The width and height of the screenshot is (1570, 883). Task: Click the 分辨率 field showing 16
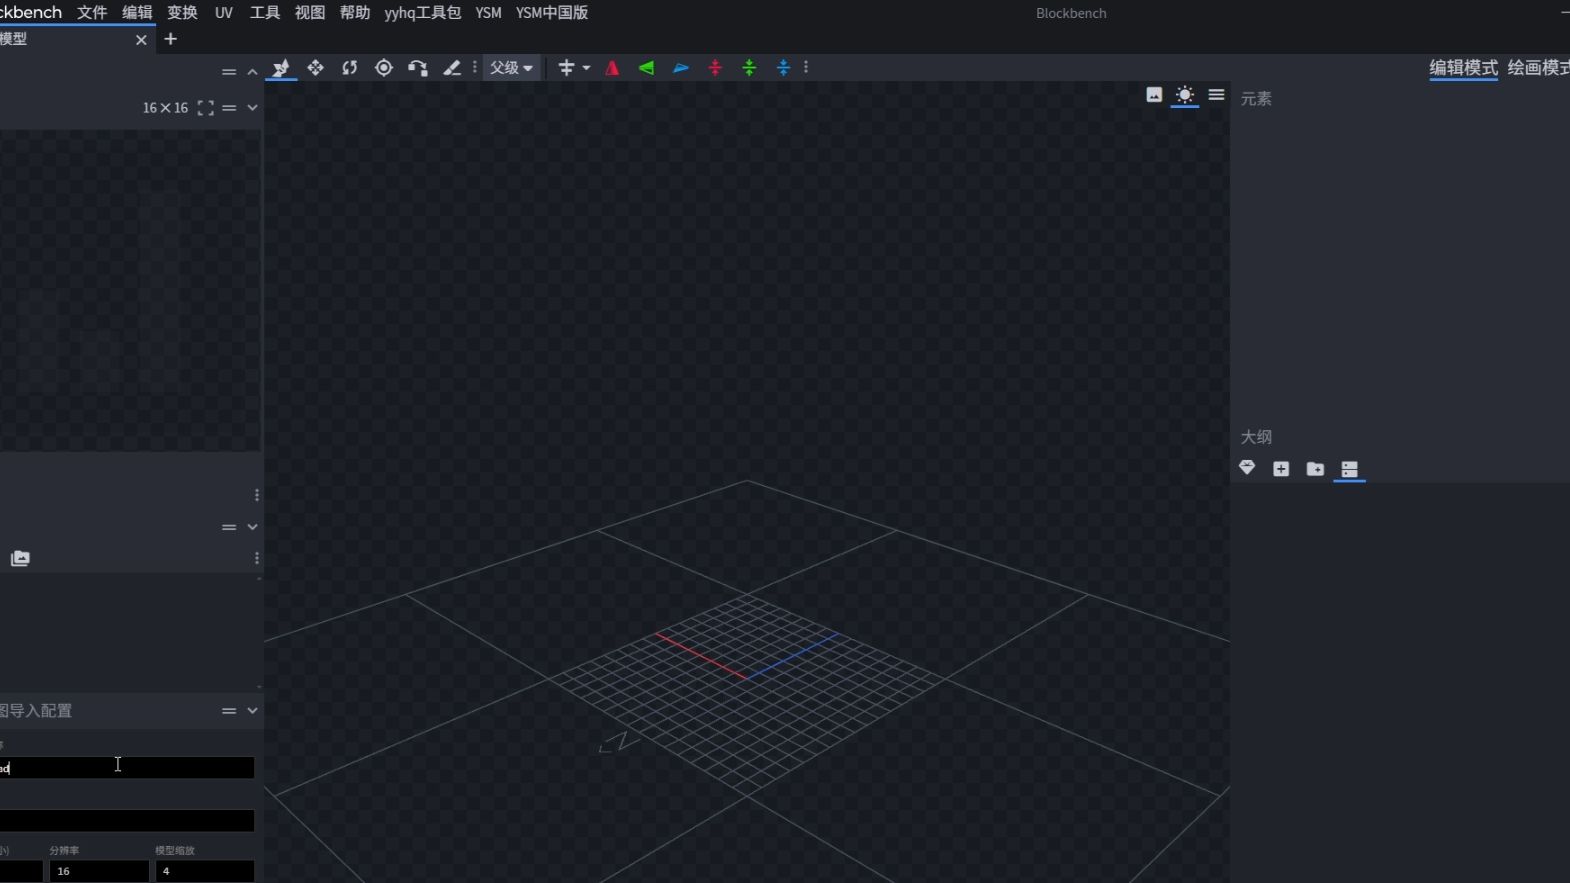point(99,871)
